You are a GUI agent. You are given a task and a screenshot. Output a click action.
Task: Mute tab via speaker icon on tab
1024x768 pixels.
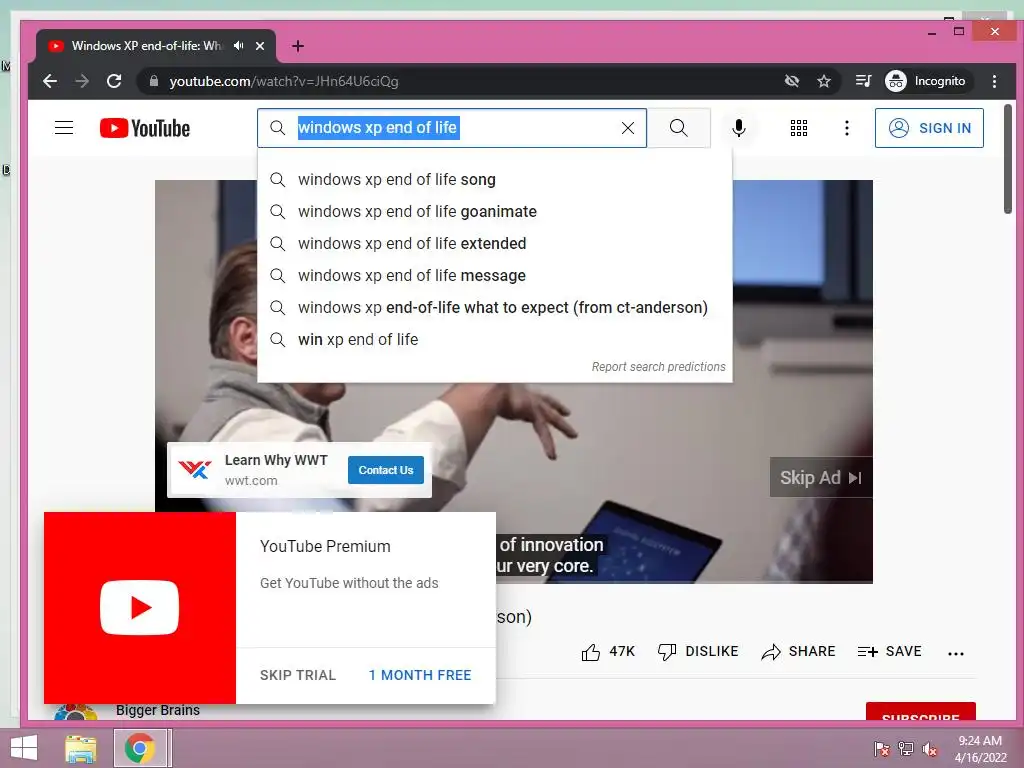[238, 46]
